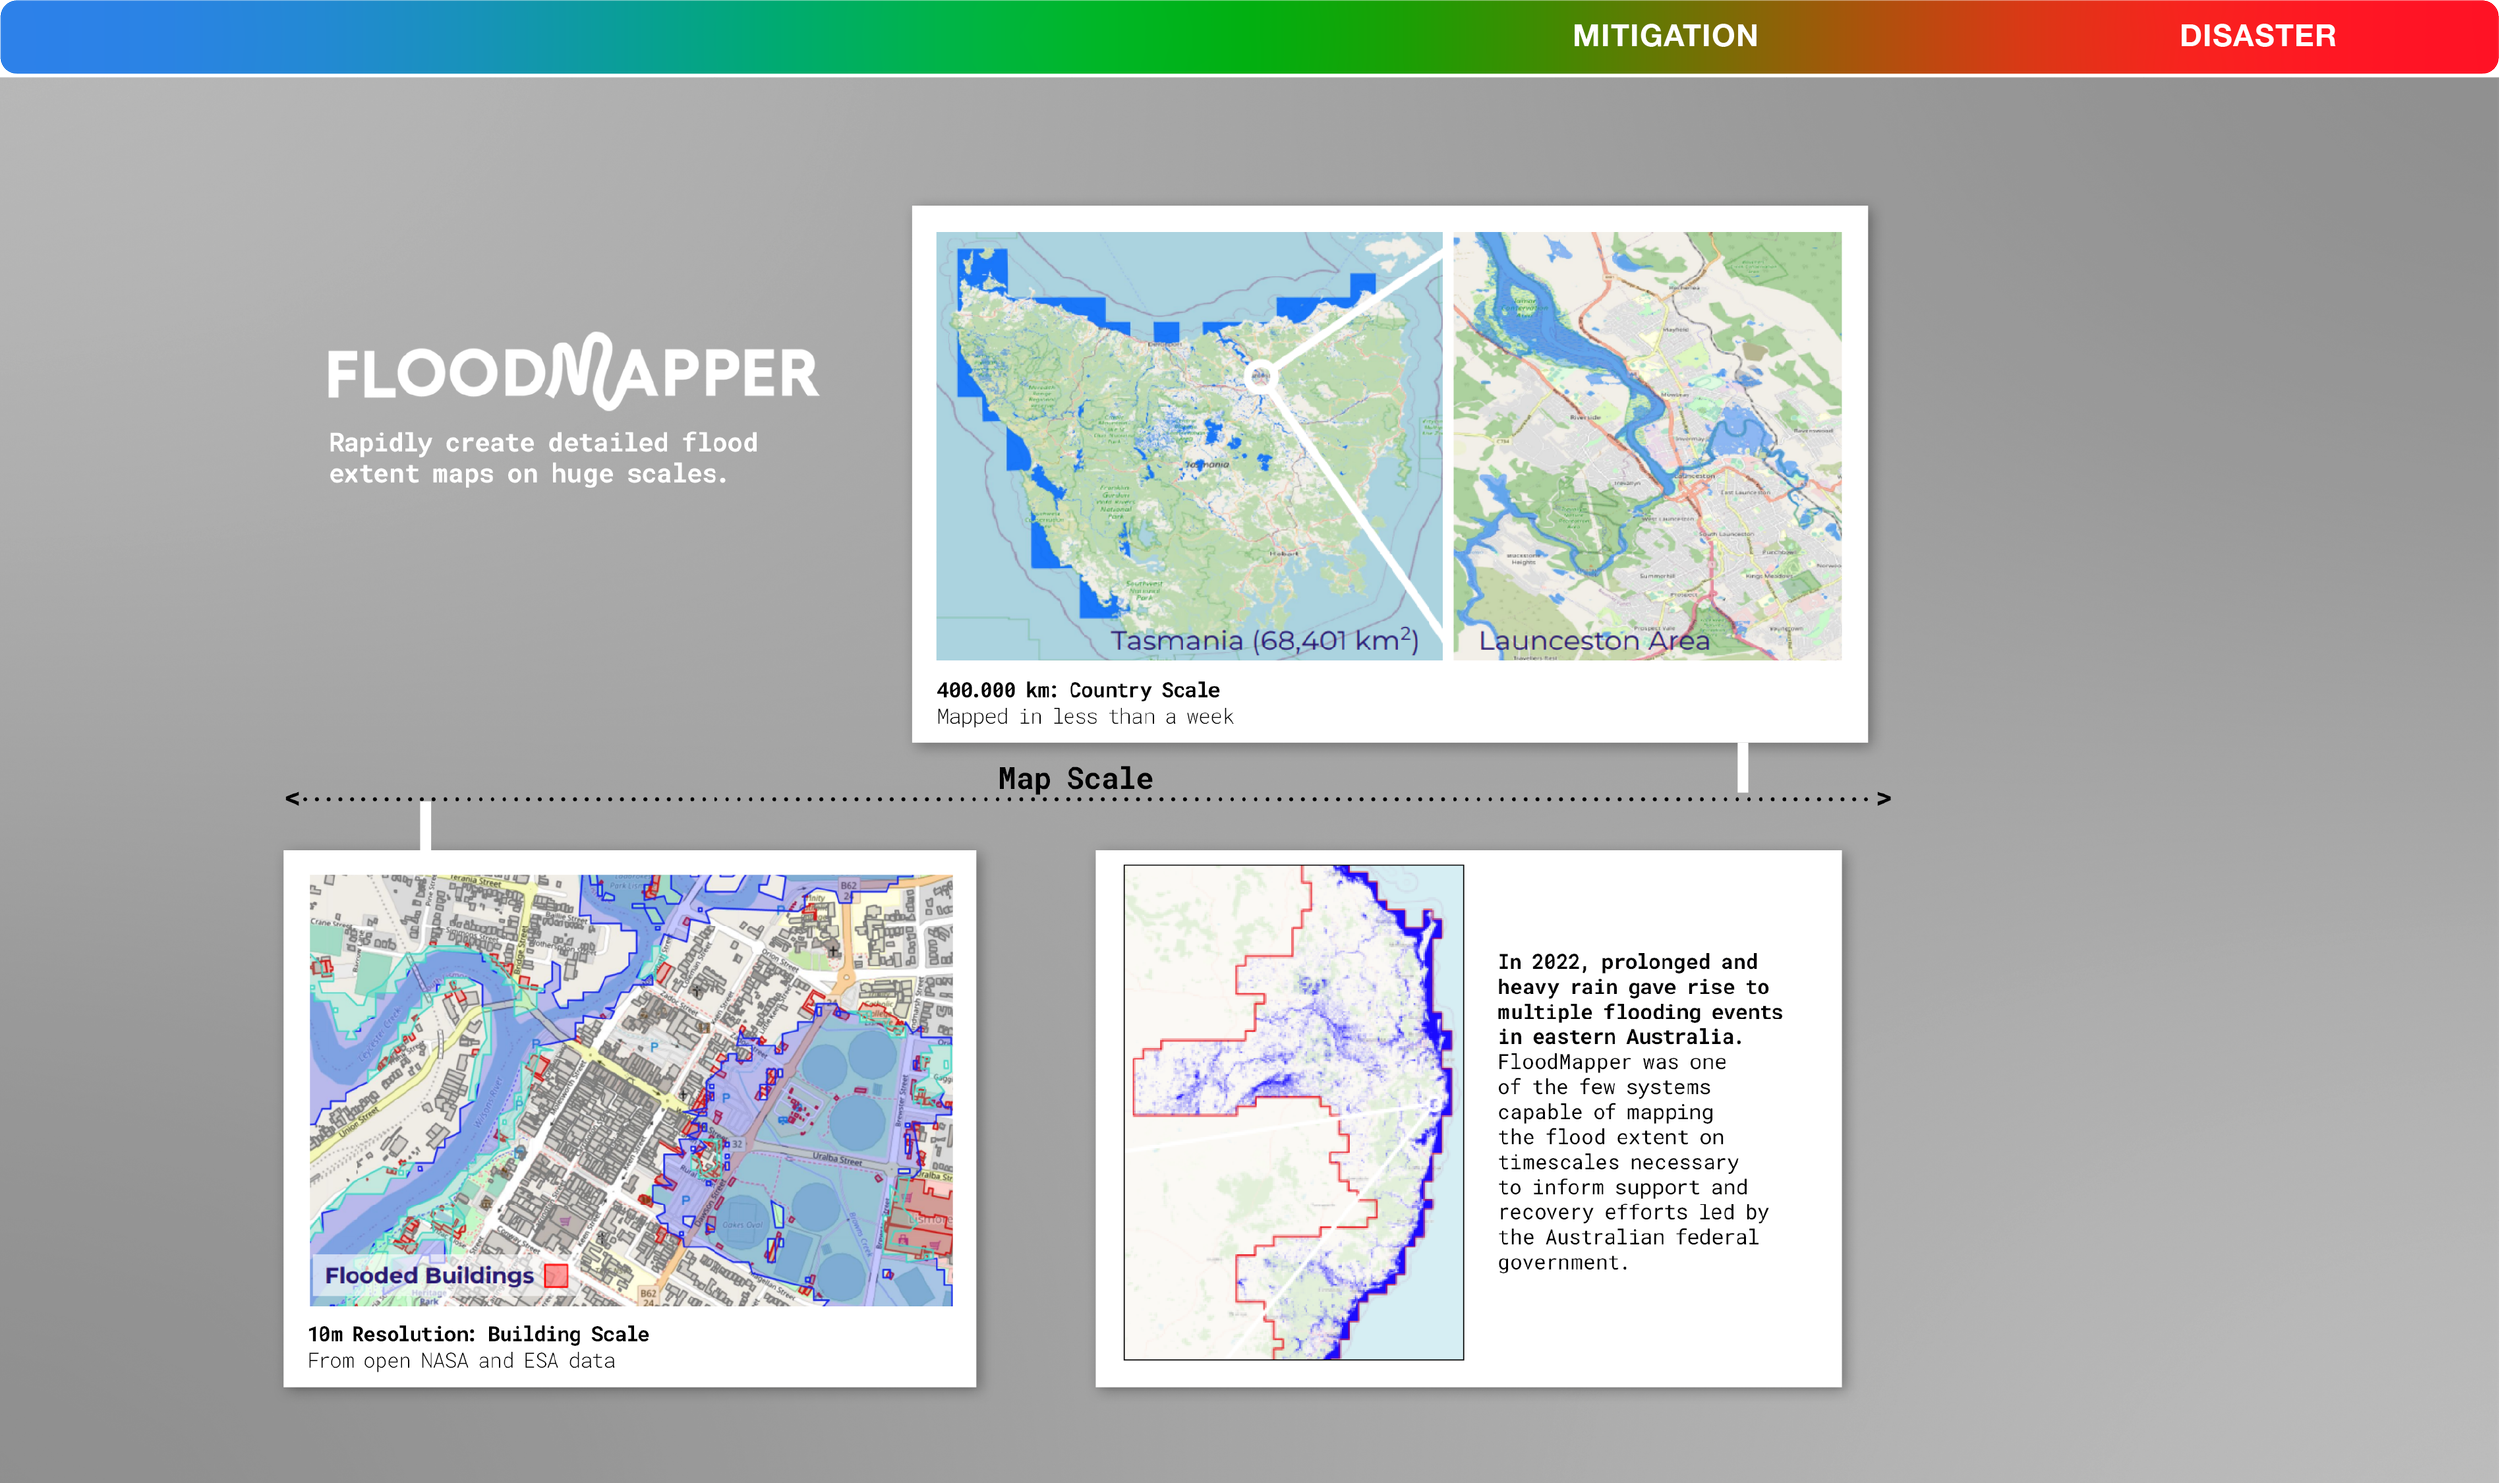Select '10m Resolution: Building Scale' caption

478,1334
